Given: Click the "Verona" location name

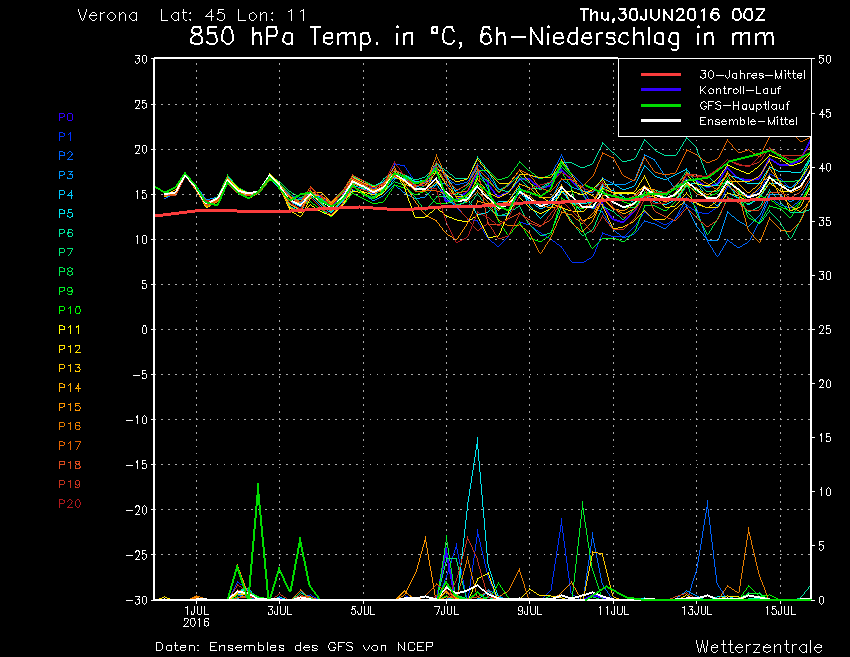Looking at the screenshot, I should coord(108,15).
